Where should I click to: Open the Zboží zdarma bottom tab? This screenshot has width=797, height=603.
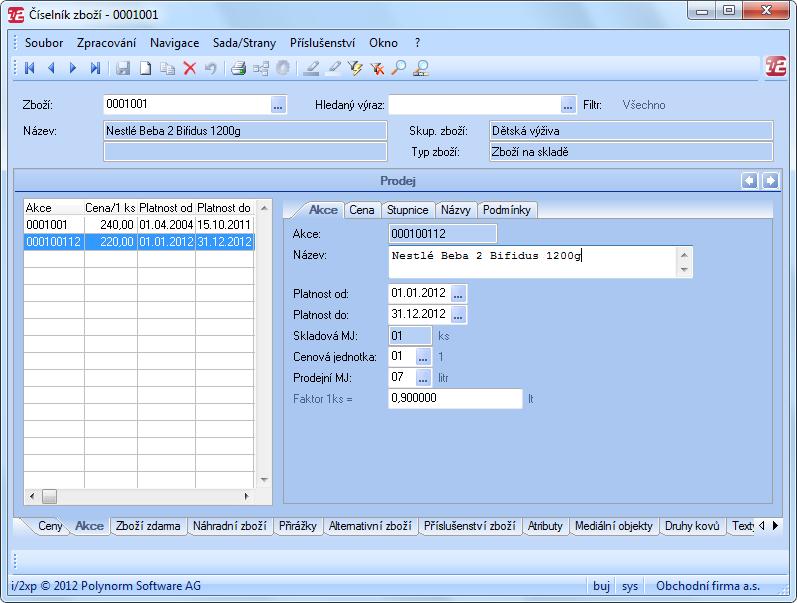coord(148,526)
